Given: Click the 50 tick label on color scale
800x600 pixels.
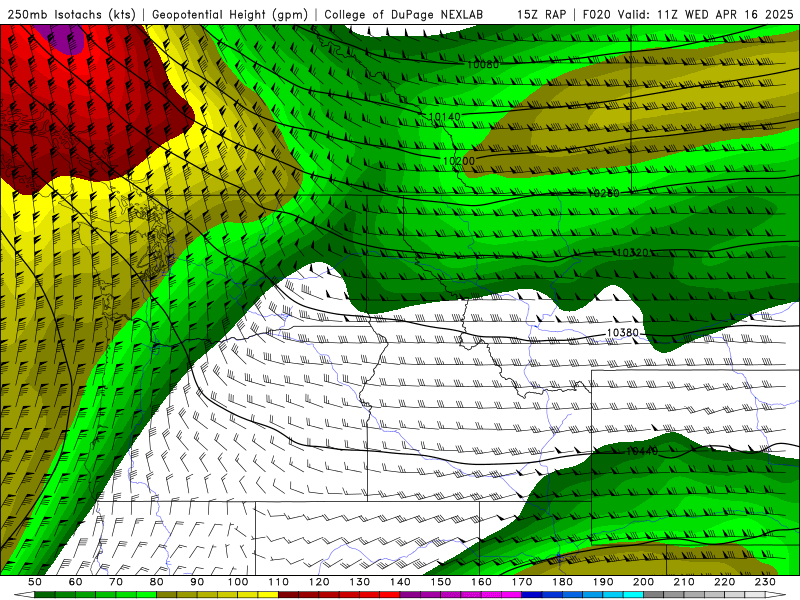Looking at the screenshot, I should (x=35, y=582).
